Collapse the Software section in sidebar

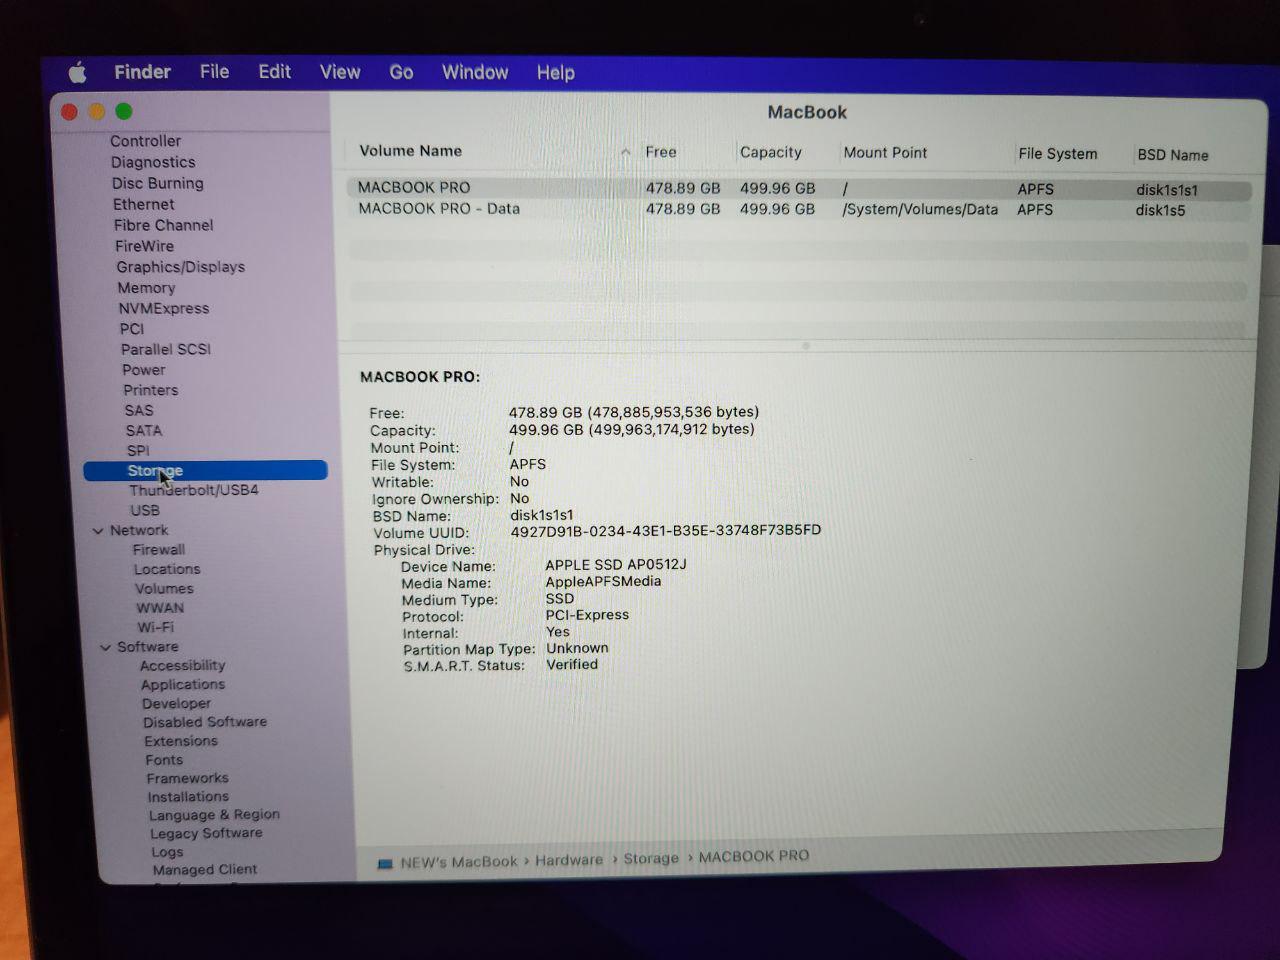click(105, 648)
